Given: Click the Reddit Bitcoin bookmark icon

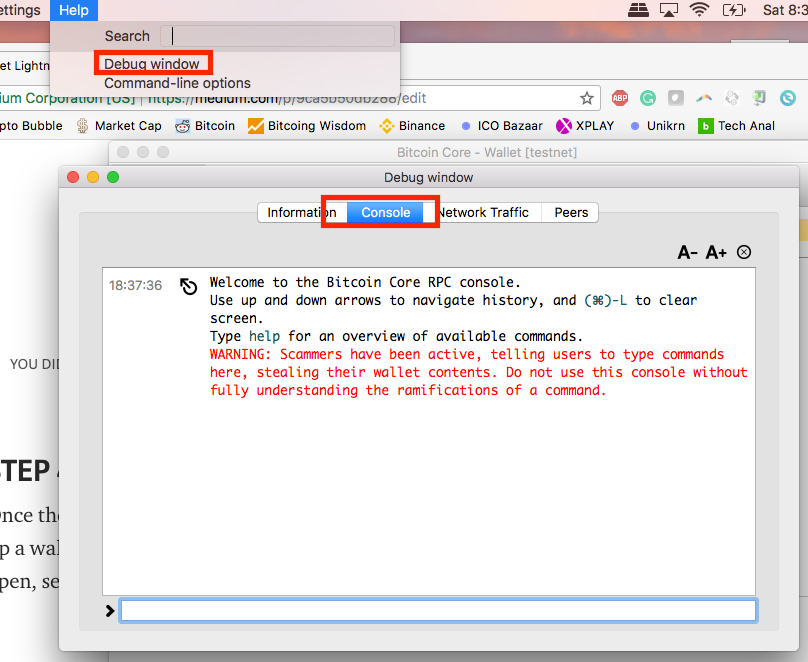Looking at the screenshot, I should (182, 126).
